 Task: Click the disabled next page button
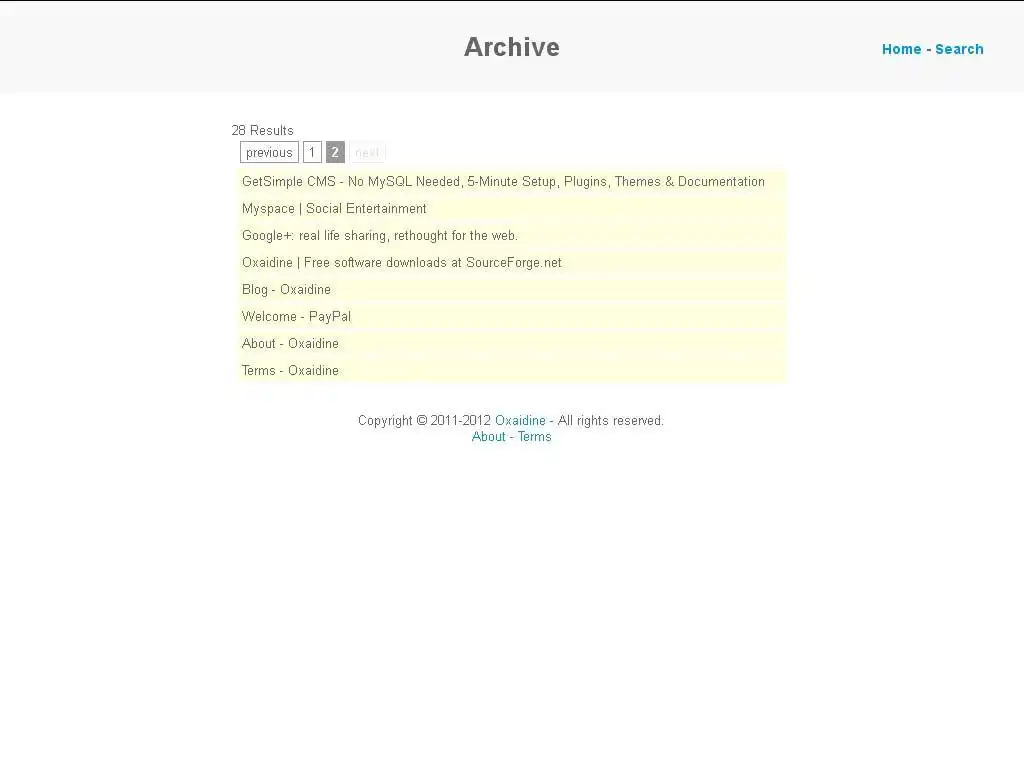pyautogui.click(x=367, y=152)
